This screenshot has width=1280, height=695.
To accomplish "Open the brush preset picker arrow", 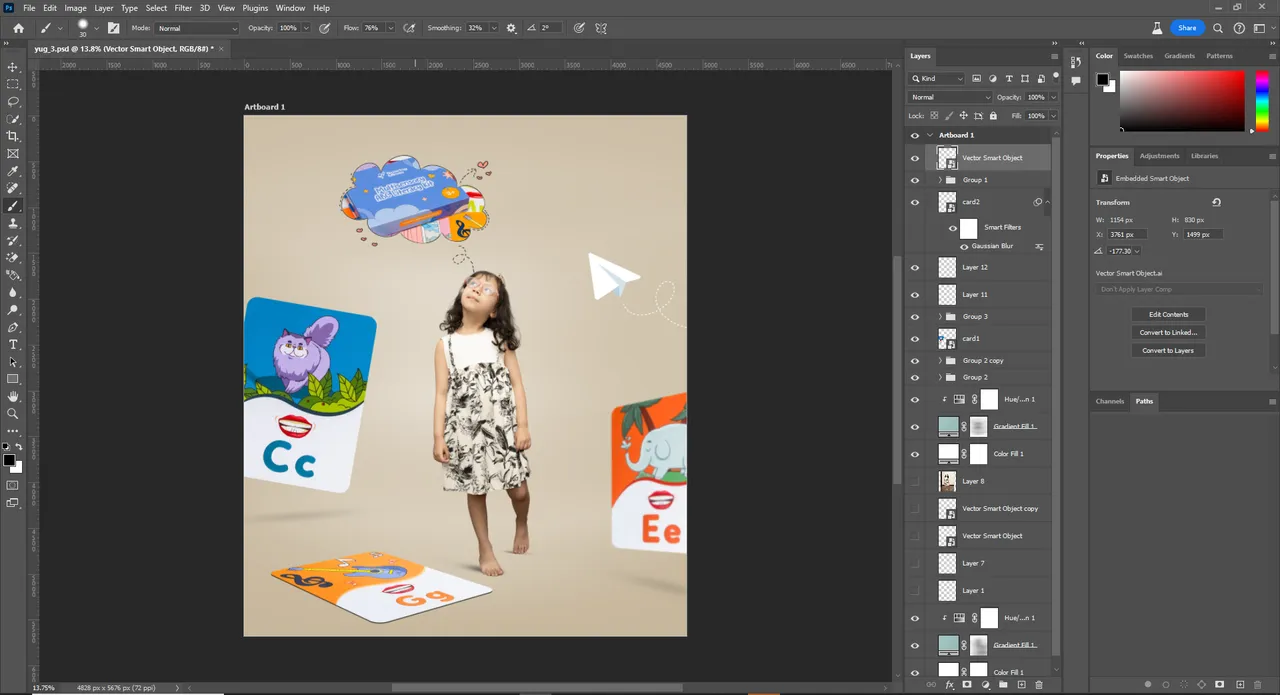I will [97, 28].
